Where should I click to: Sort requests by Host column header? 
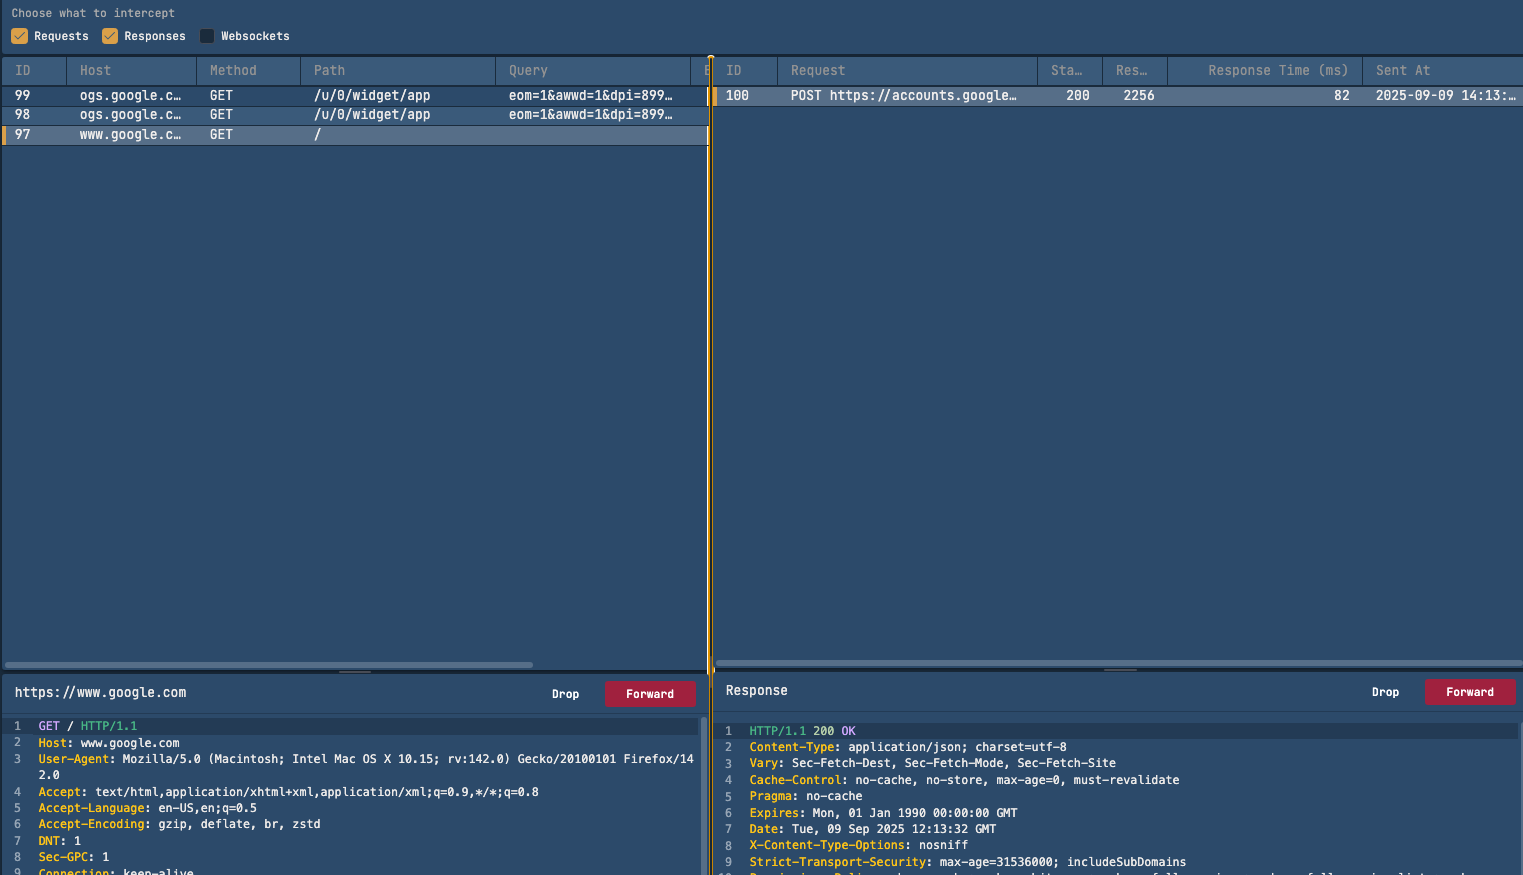coord(132,71)
